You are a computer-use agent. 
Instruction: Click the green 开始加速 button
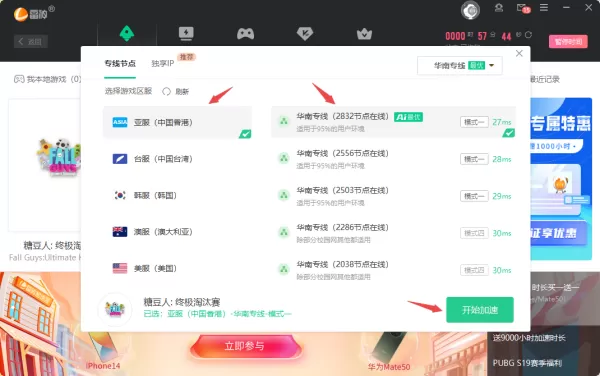coord(480,310)
